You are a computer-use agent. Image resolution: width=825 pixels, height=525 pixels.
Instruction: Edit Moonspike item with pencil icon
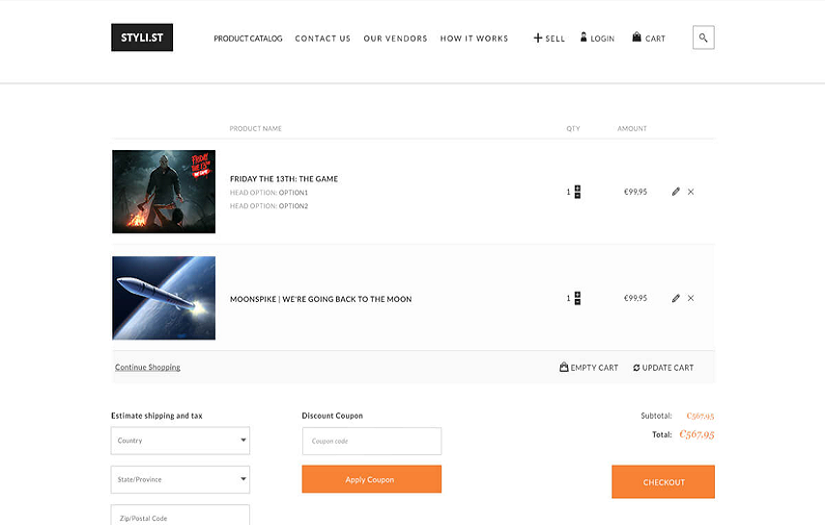pos(676,298)
